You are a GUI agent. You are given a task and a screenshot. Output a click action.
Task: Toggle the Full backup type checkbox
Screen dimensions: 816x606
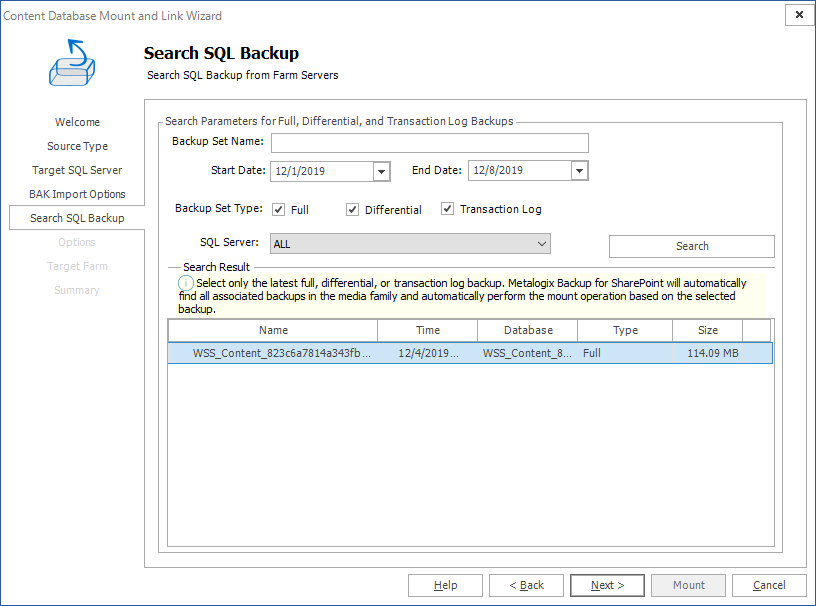tap(278, 209)
